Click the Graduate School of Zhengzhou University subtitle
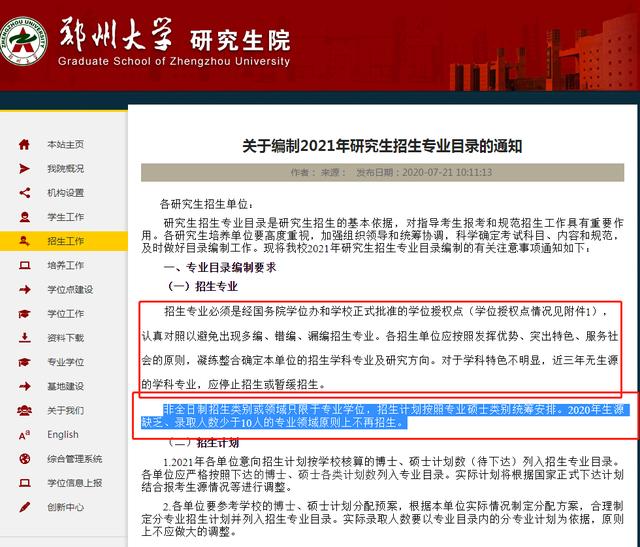 174,62
